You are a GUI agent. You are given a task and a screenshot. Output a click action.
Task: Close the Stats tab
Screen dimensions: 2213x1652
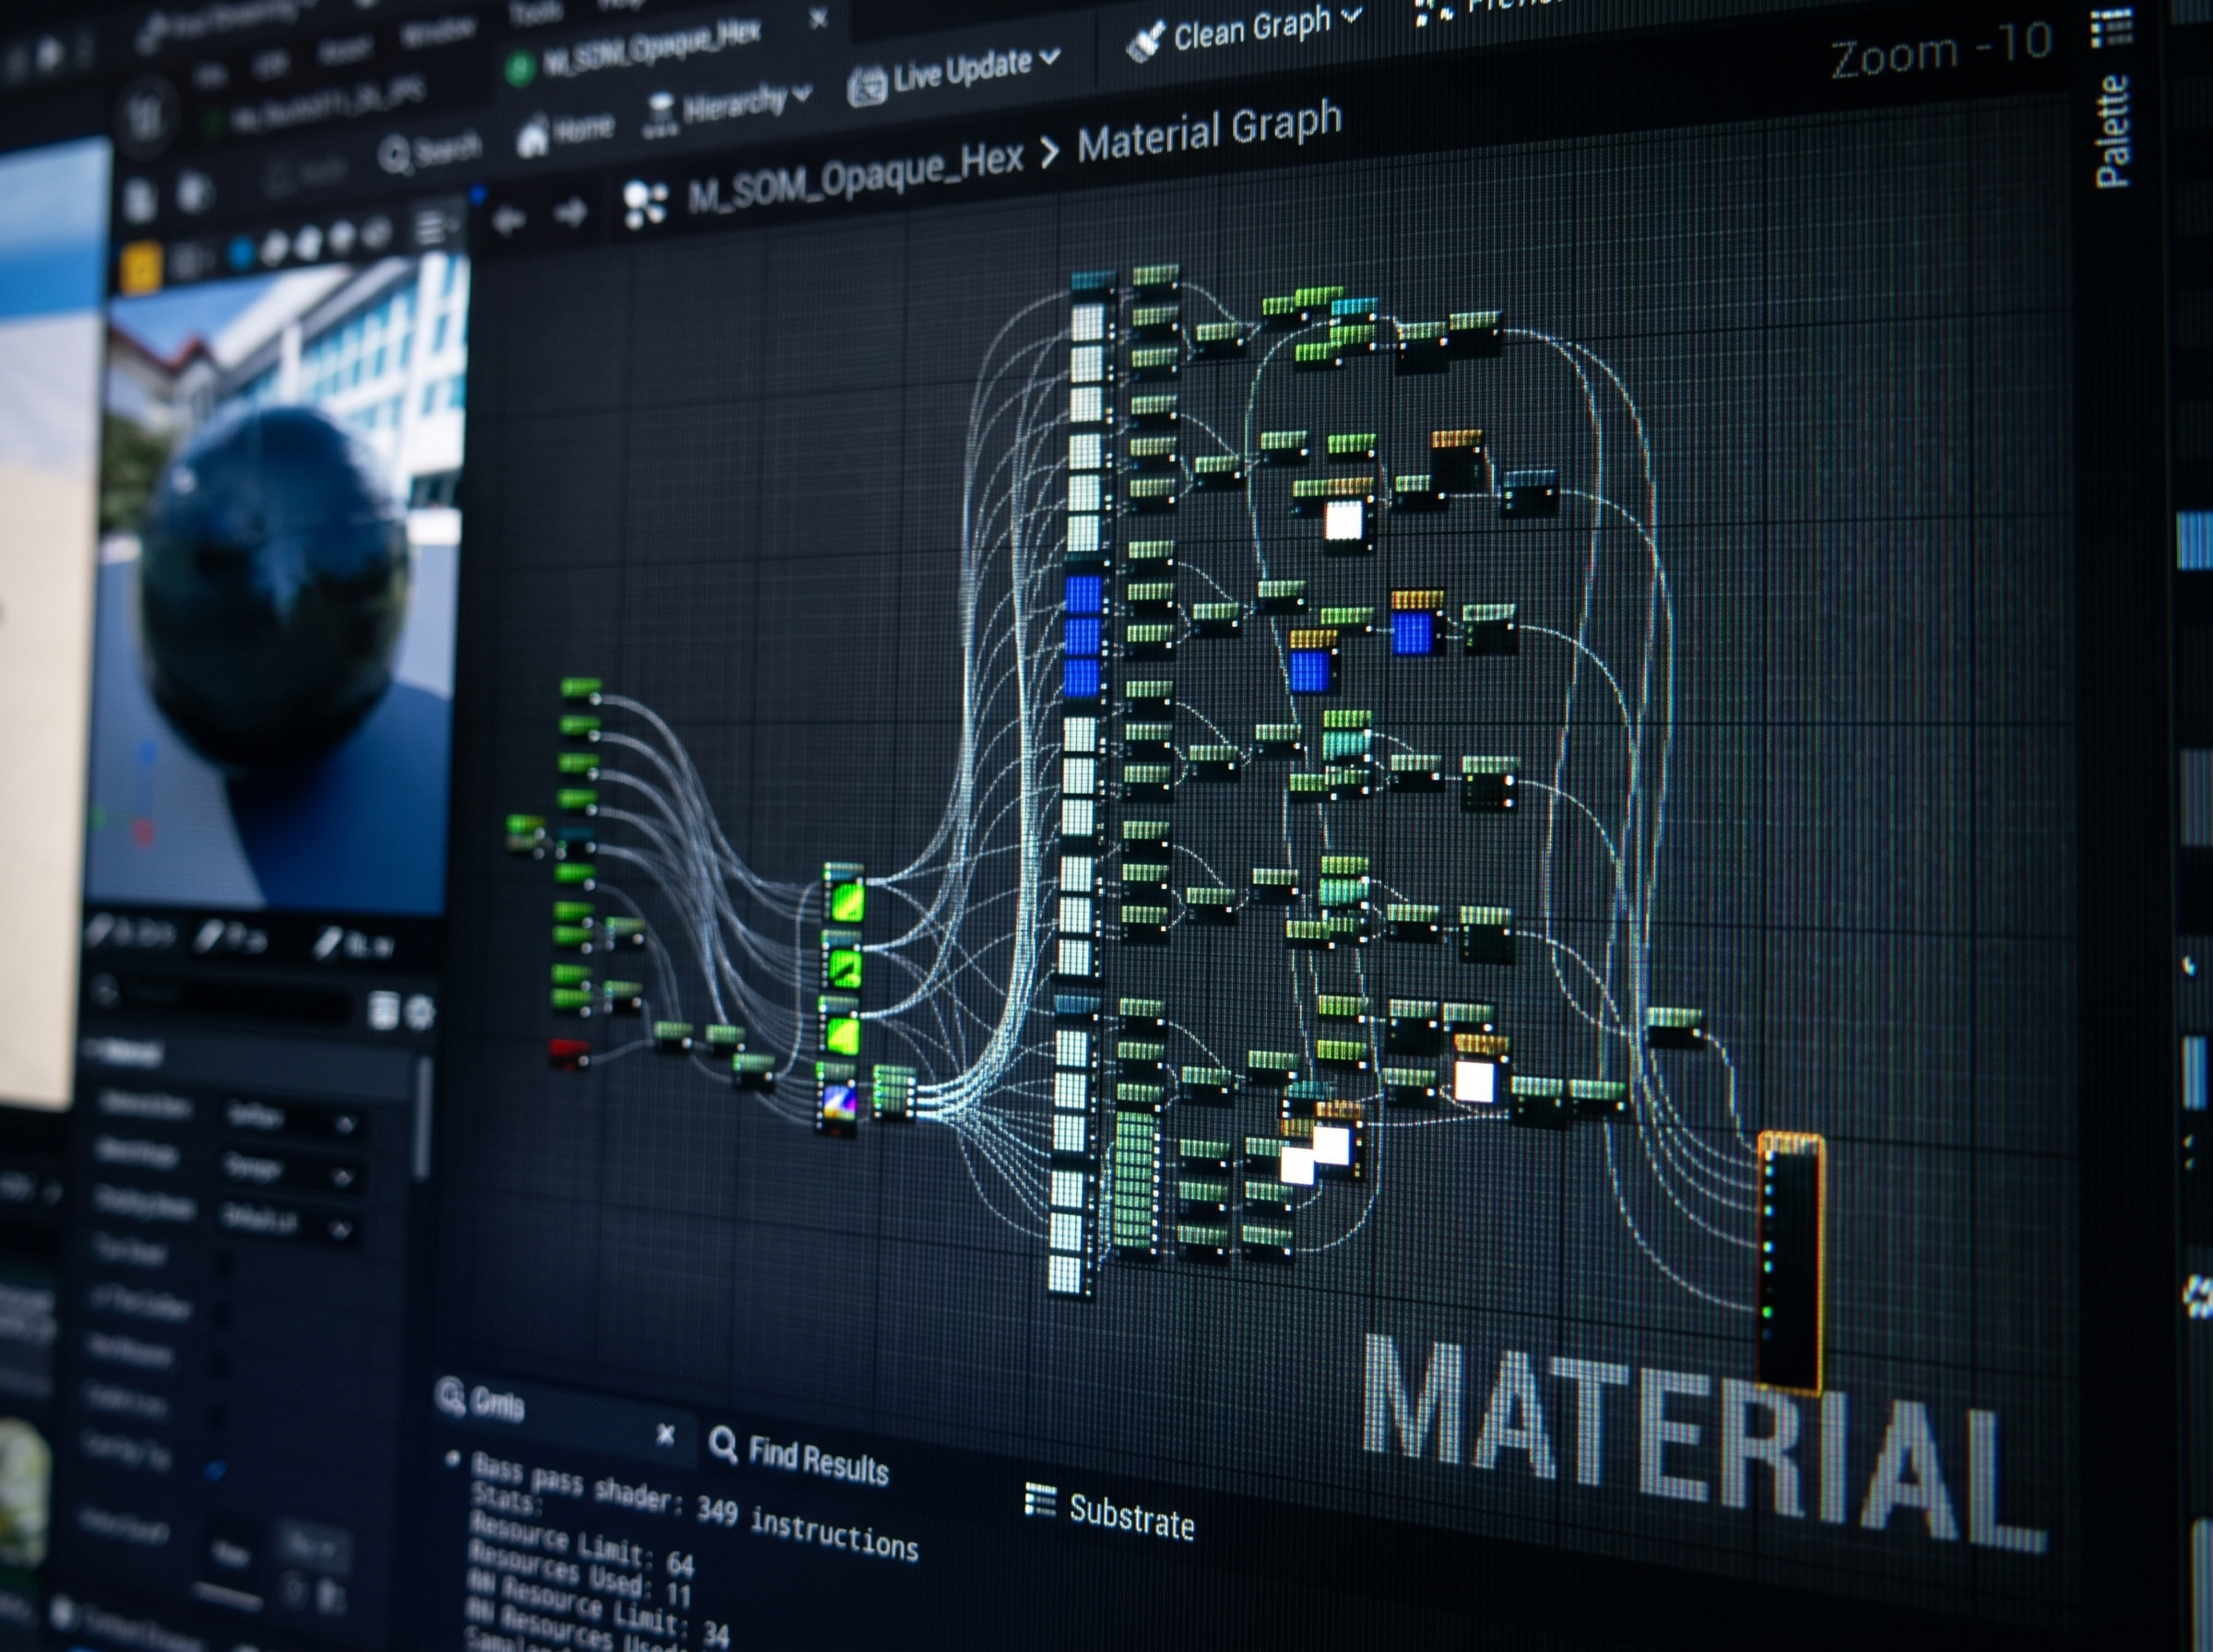pos(666,1434)
